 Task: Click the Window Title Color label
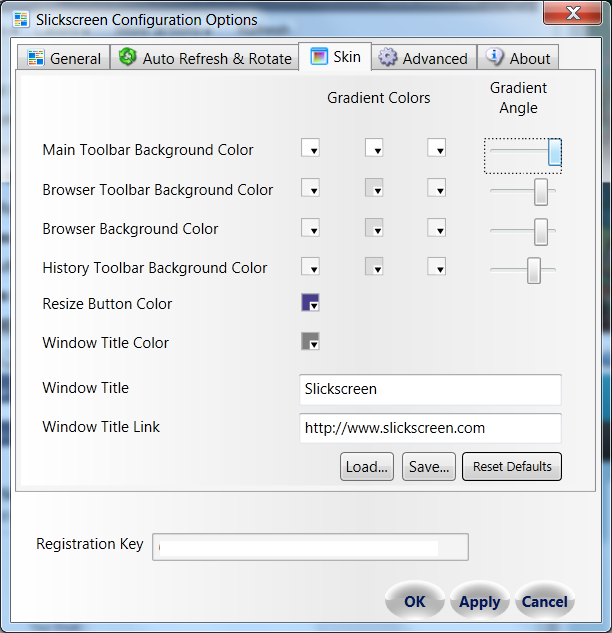click(105, 343)
